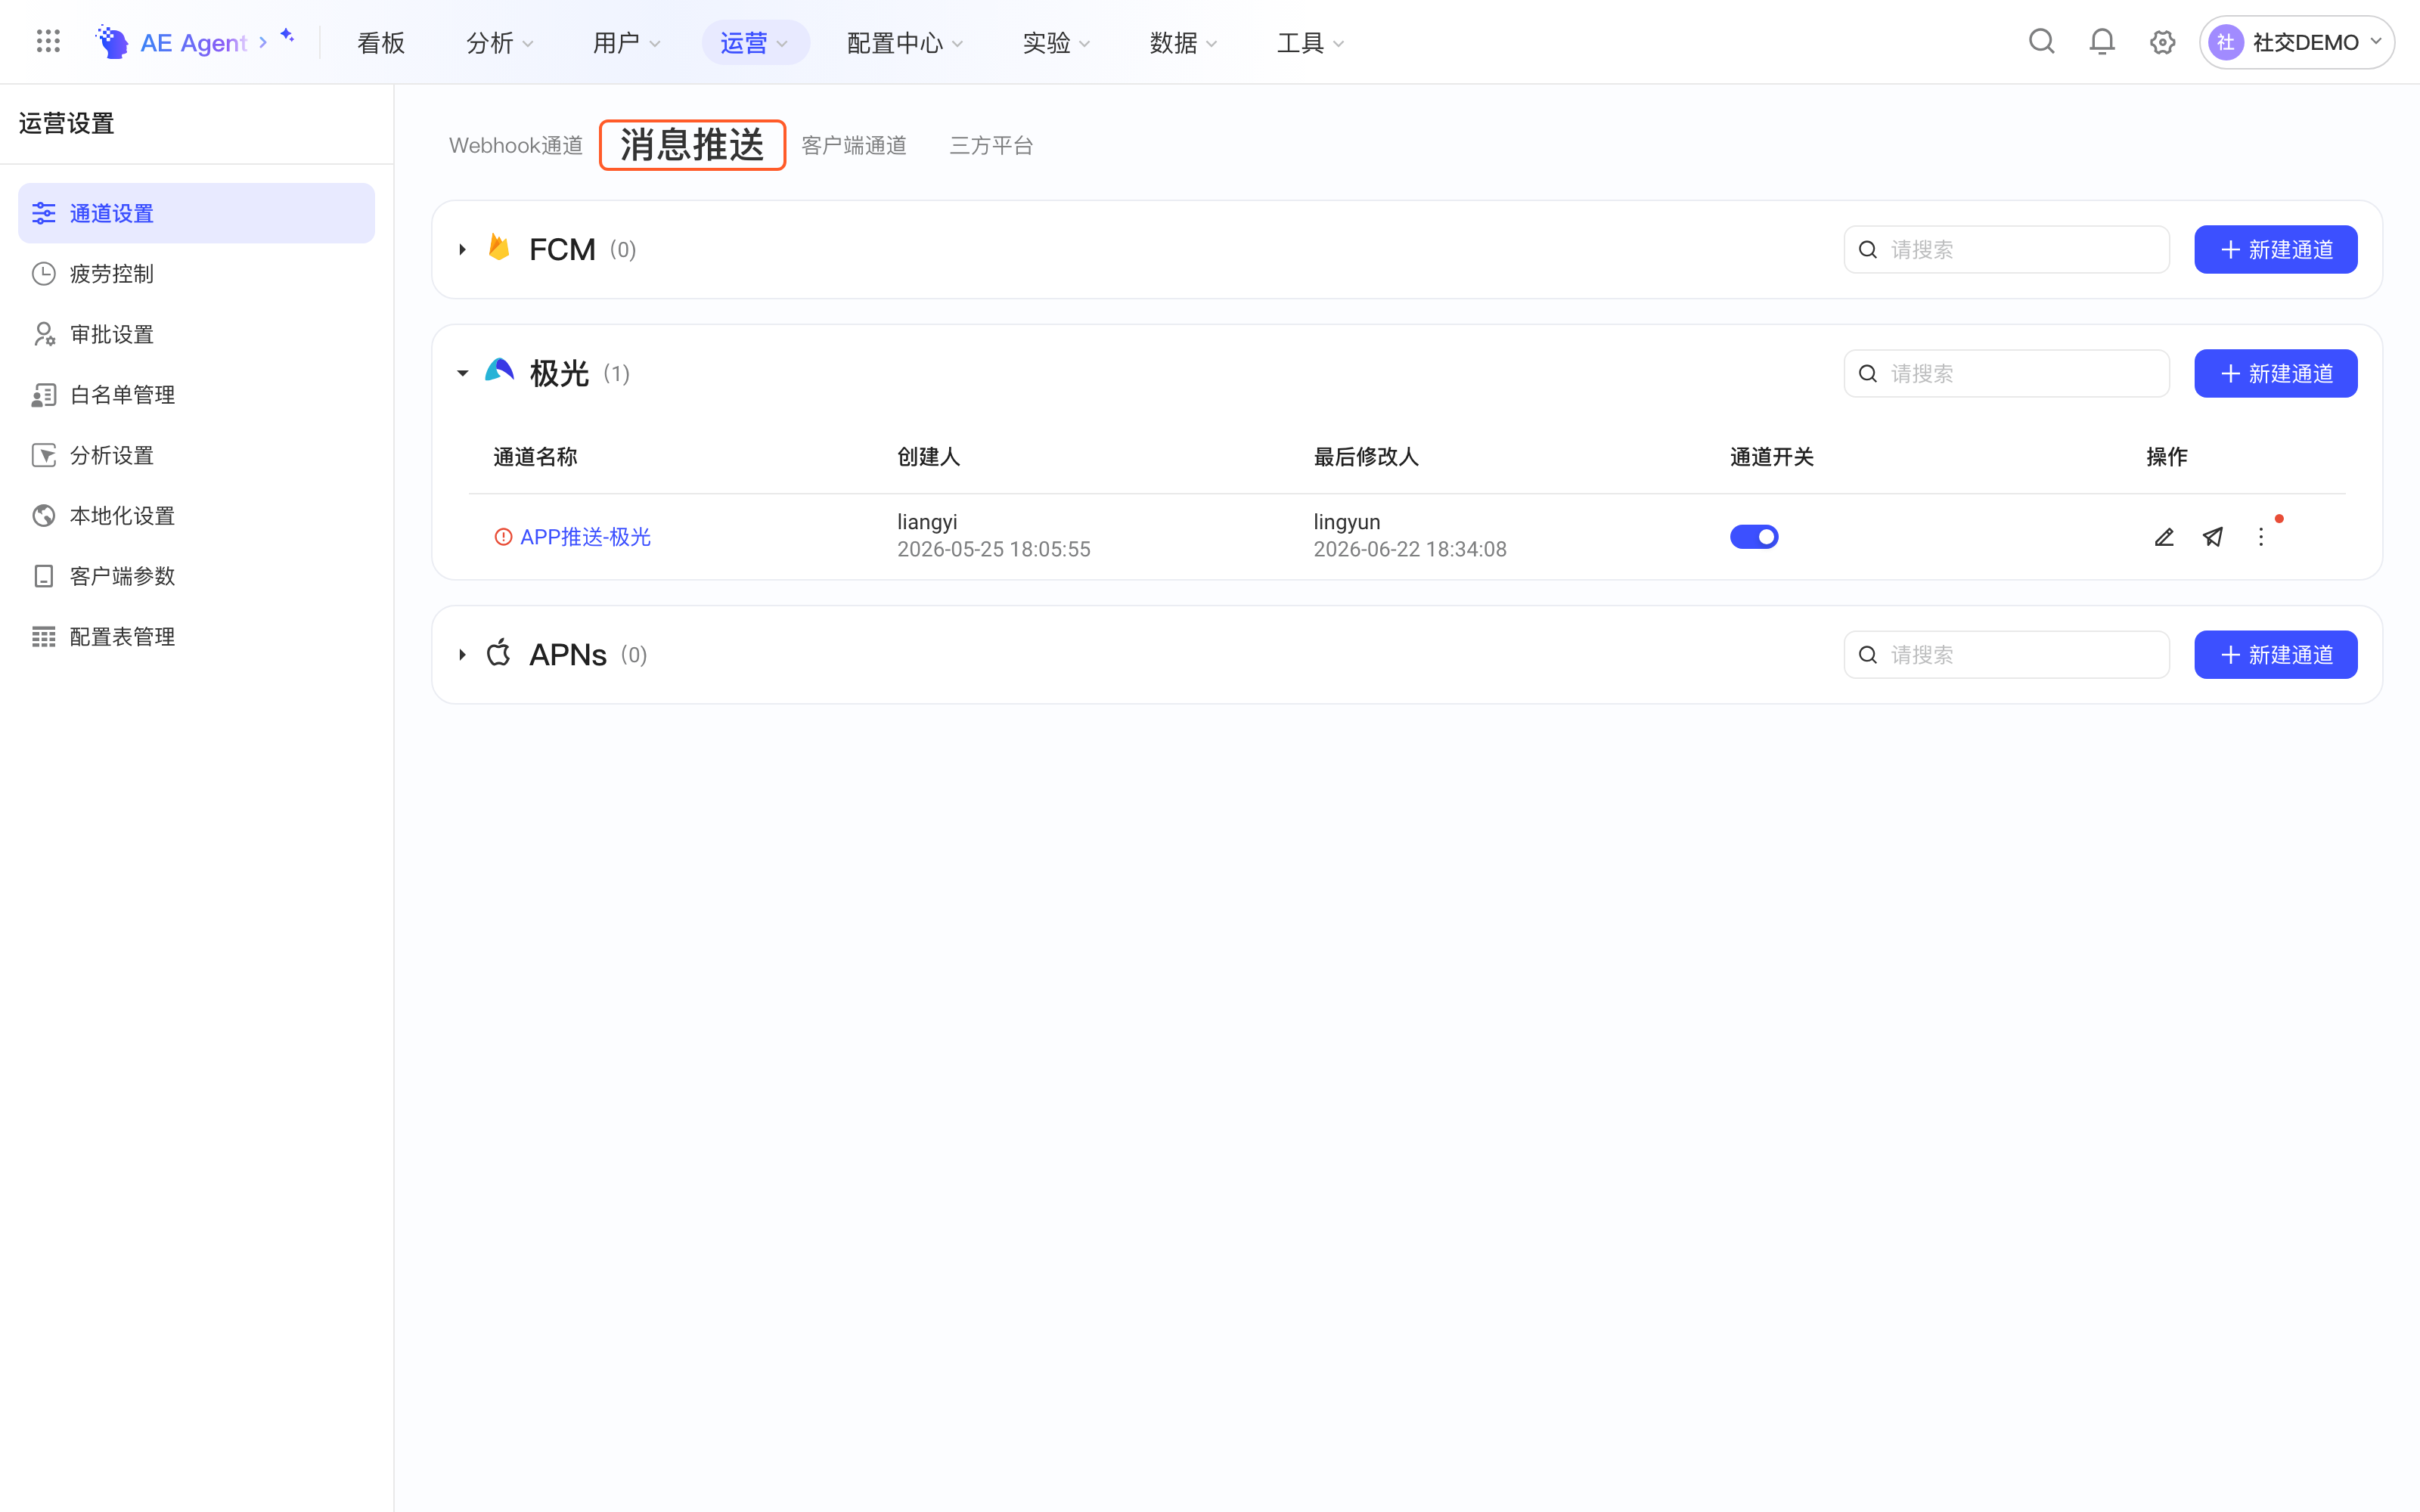2420x1512 pixels.
Task: Open 本地化设置 in the sidebar
Action: pos(196,516)
